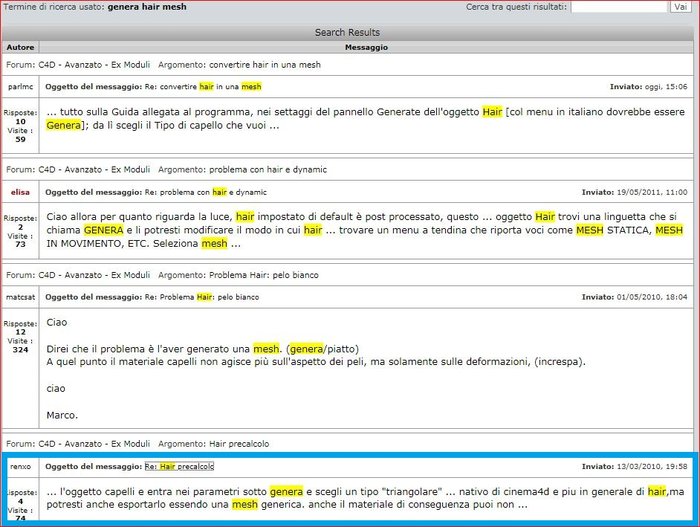This screenshot has width=700, height=527.
Task: Click highlighted 'mesh' in renxo's message
Action: [x=245, y=505]
